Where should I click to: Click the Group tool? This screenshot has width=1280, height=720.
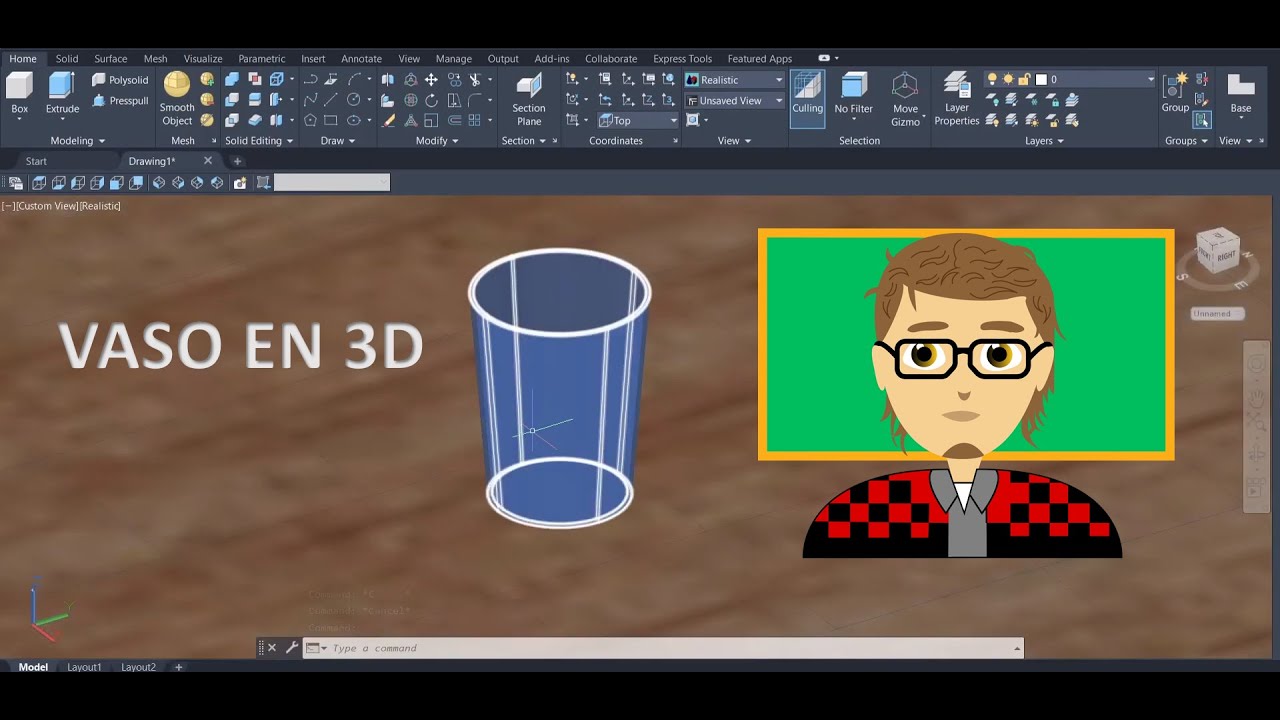tap(1175, 92)
